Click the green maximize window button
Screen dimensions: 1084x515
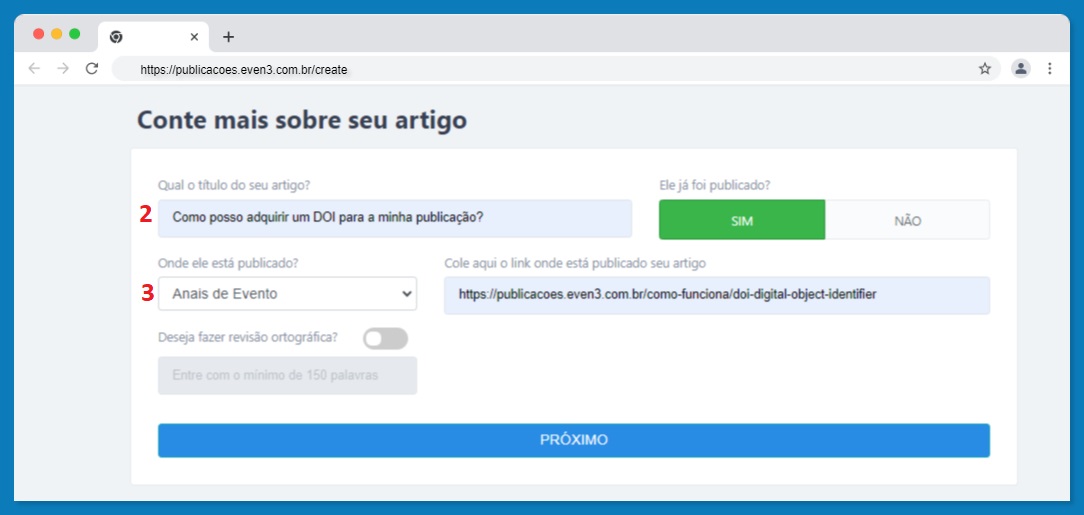click(75, 34)
